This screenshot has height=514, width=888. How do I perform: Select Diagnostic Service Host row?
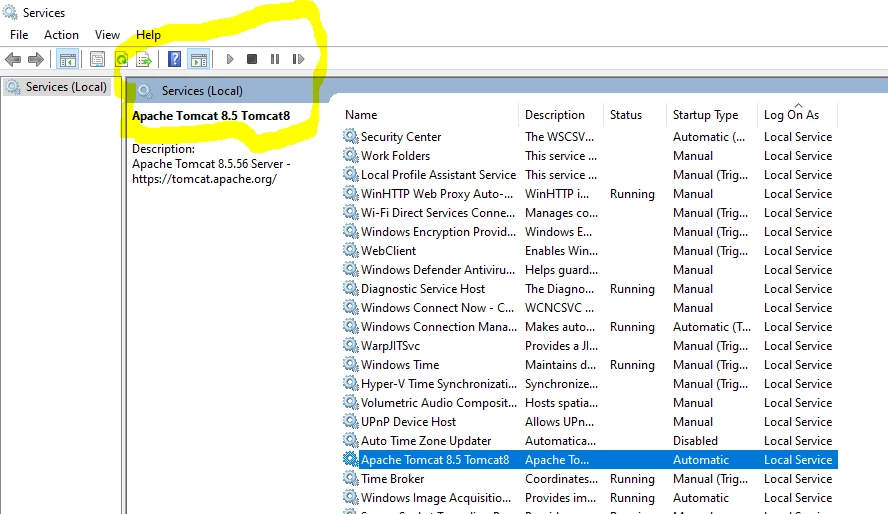coord(590,289)
